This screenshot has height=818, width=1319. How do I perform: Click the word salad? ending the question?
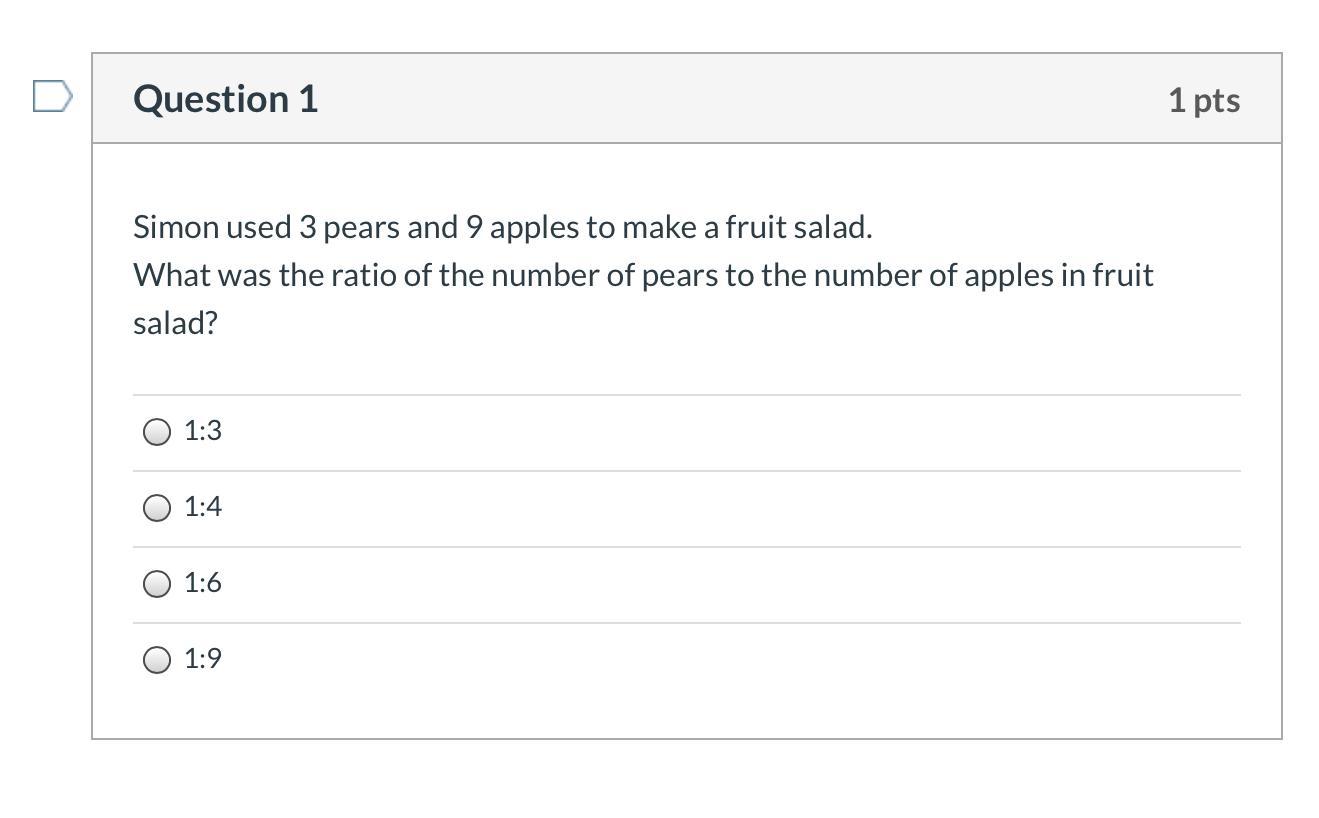coord(175,323)
